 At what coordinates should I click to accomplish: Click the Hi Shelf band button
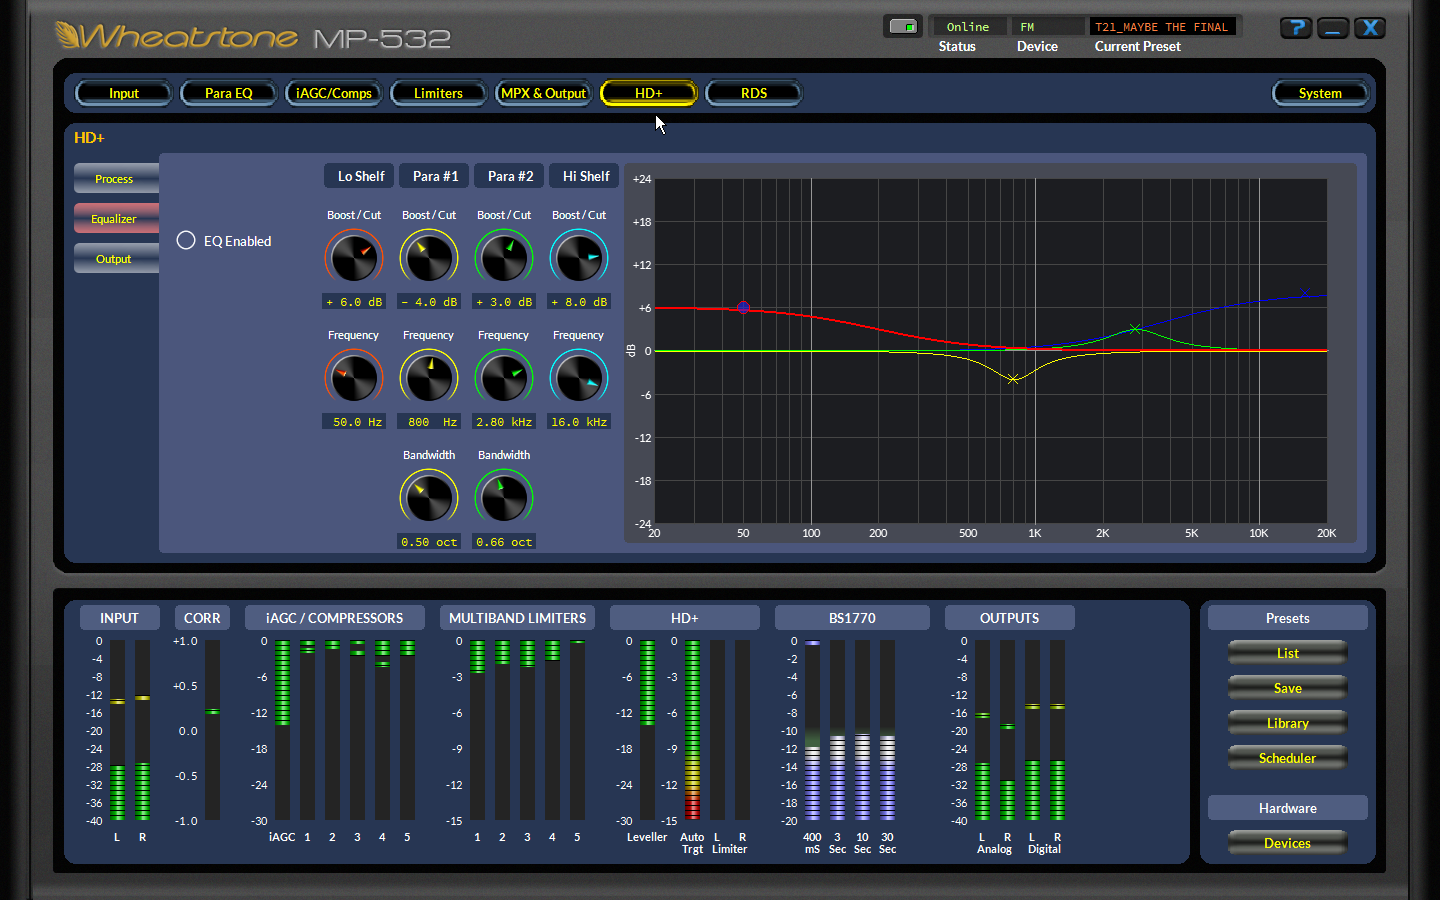[585, 176]
